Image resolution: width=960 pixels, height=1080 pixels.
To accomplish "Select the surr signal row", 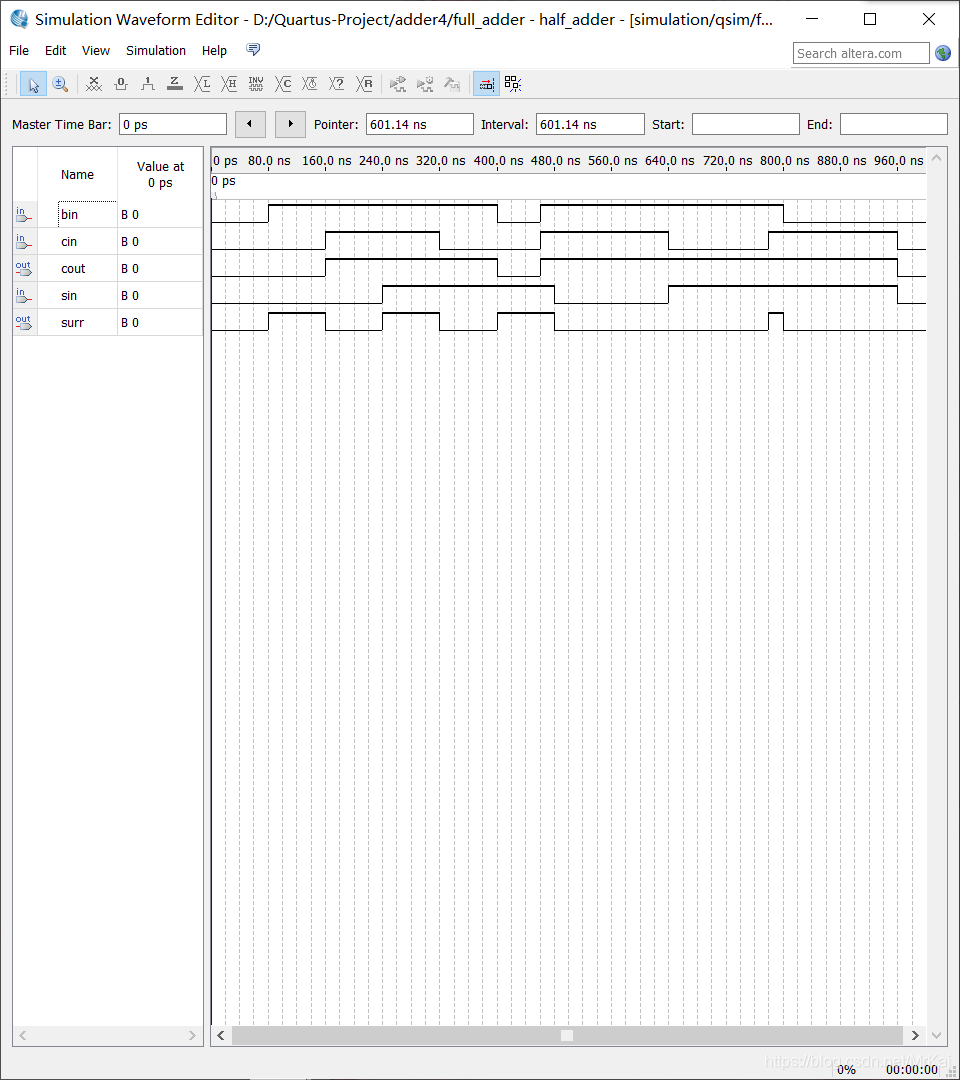I will point(108,322).
